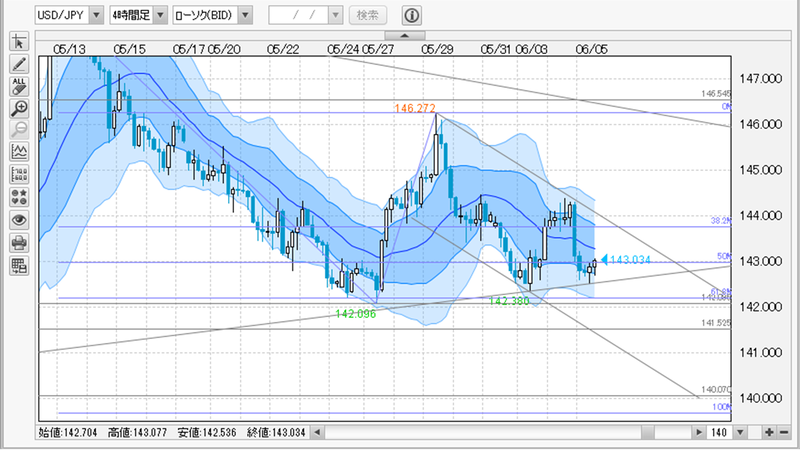Click the price scale settings icon
Screen dimensions: 800x450
18,175
